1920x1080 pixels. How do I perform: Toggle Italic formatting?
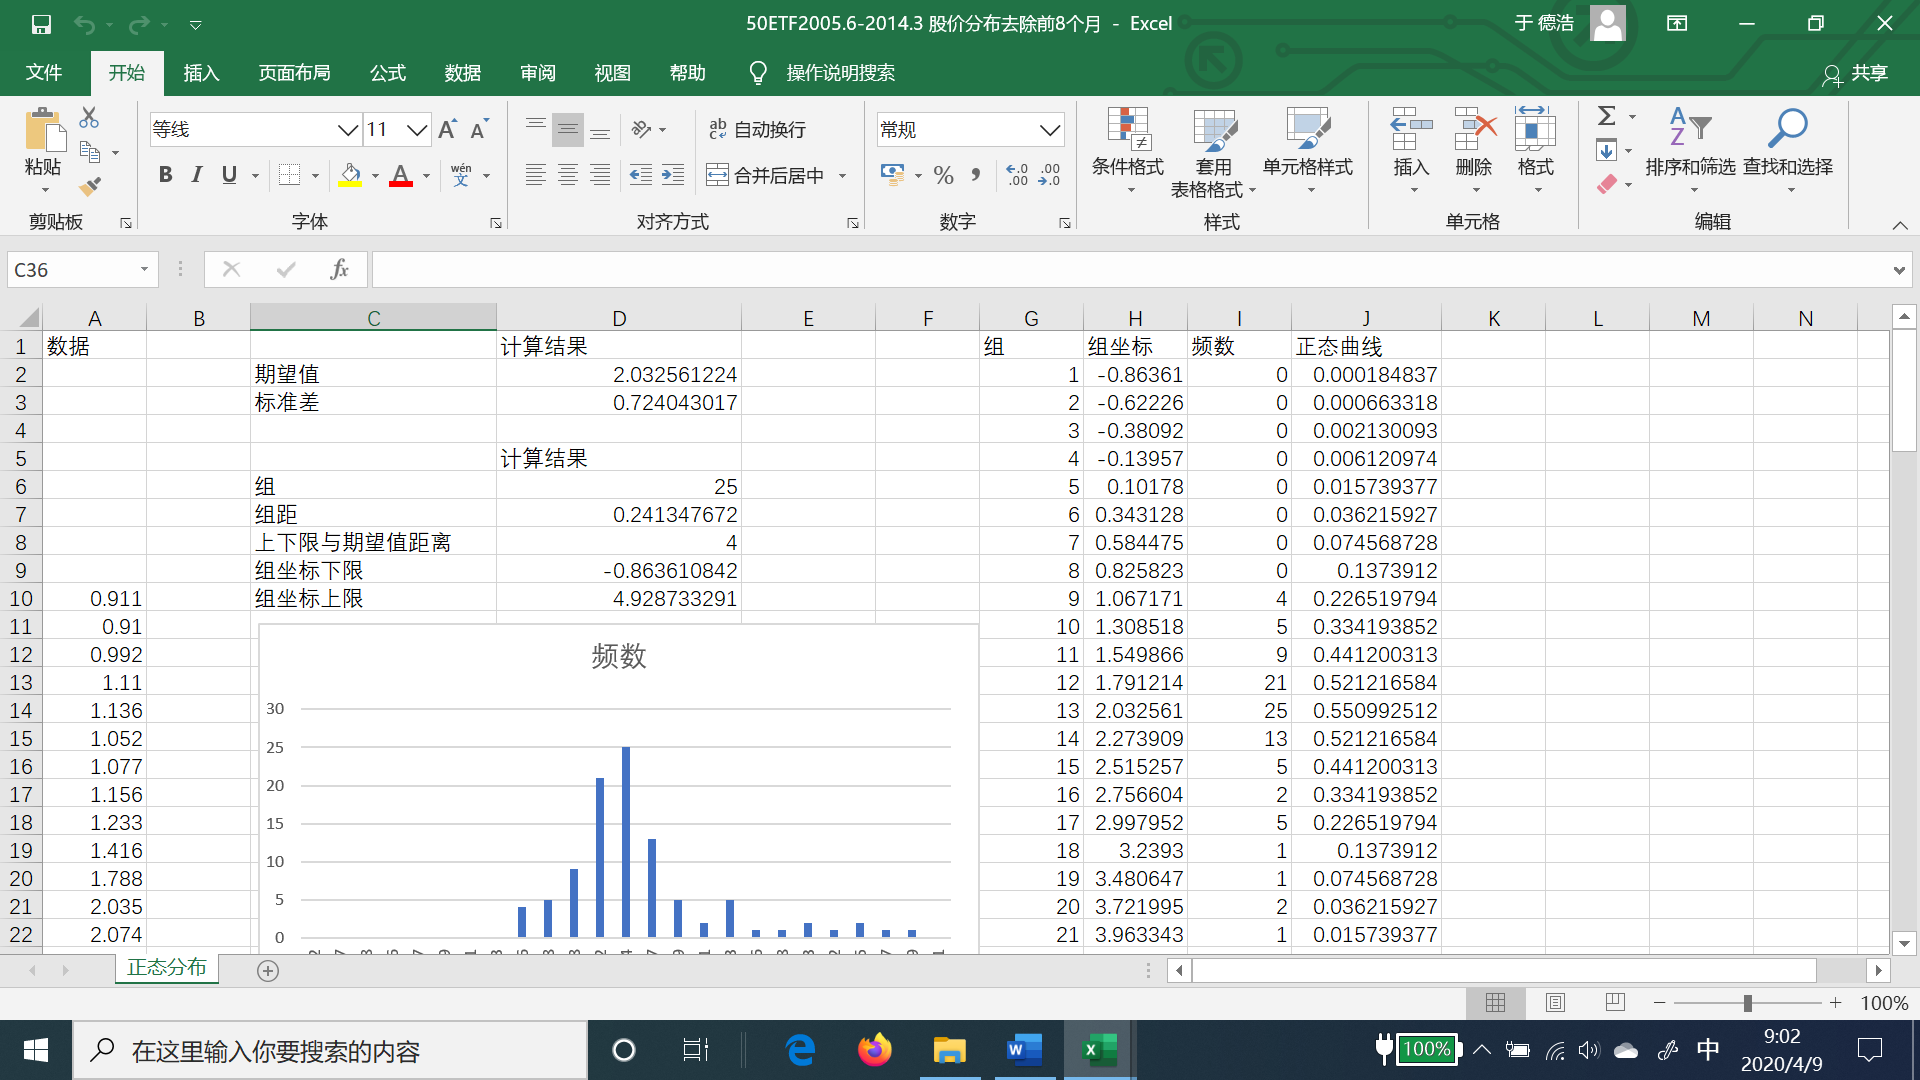point(197,175)
